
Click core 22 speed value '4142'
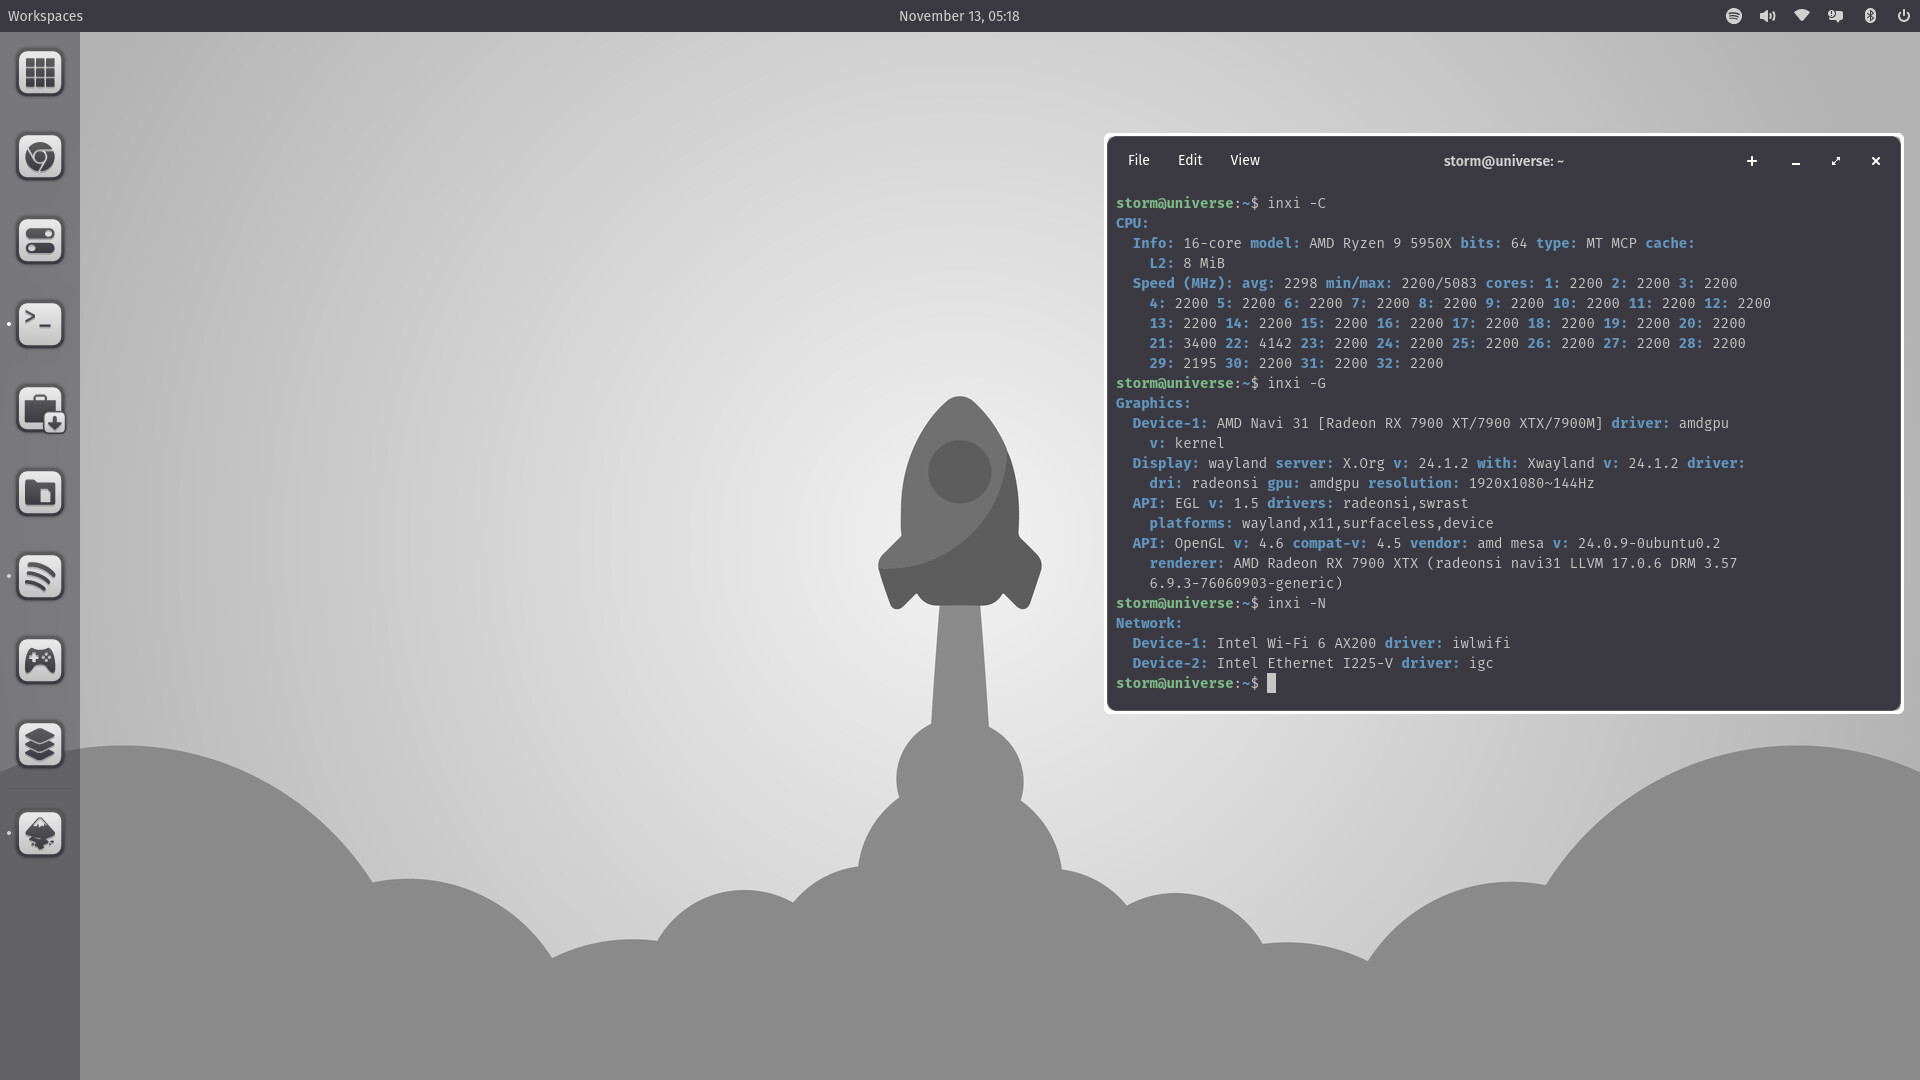1275,343
